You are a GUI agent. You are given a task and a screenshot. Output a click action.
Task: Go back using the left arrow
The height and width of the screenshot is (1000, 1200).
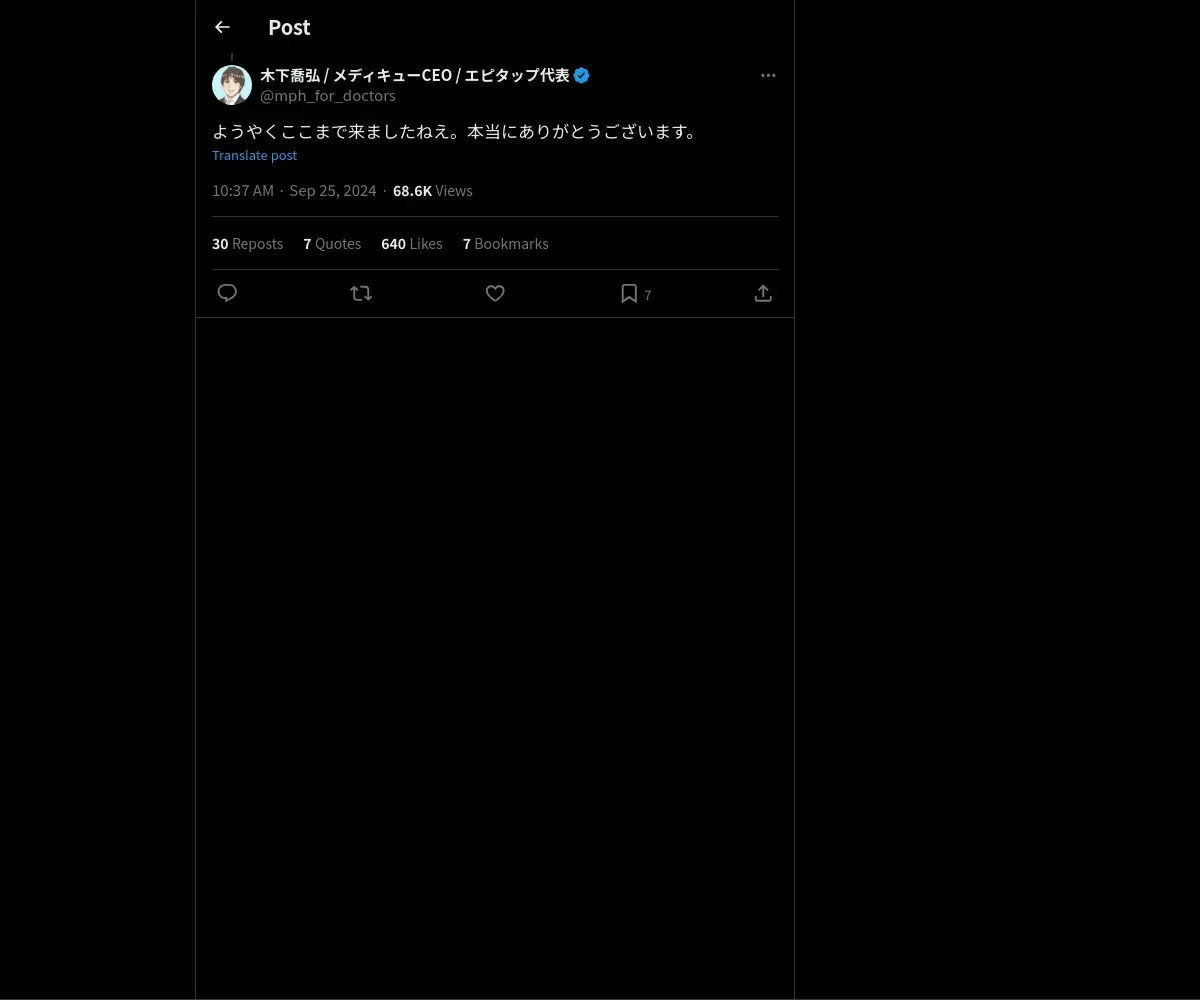pos(222,27)
